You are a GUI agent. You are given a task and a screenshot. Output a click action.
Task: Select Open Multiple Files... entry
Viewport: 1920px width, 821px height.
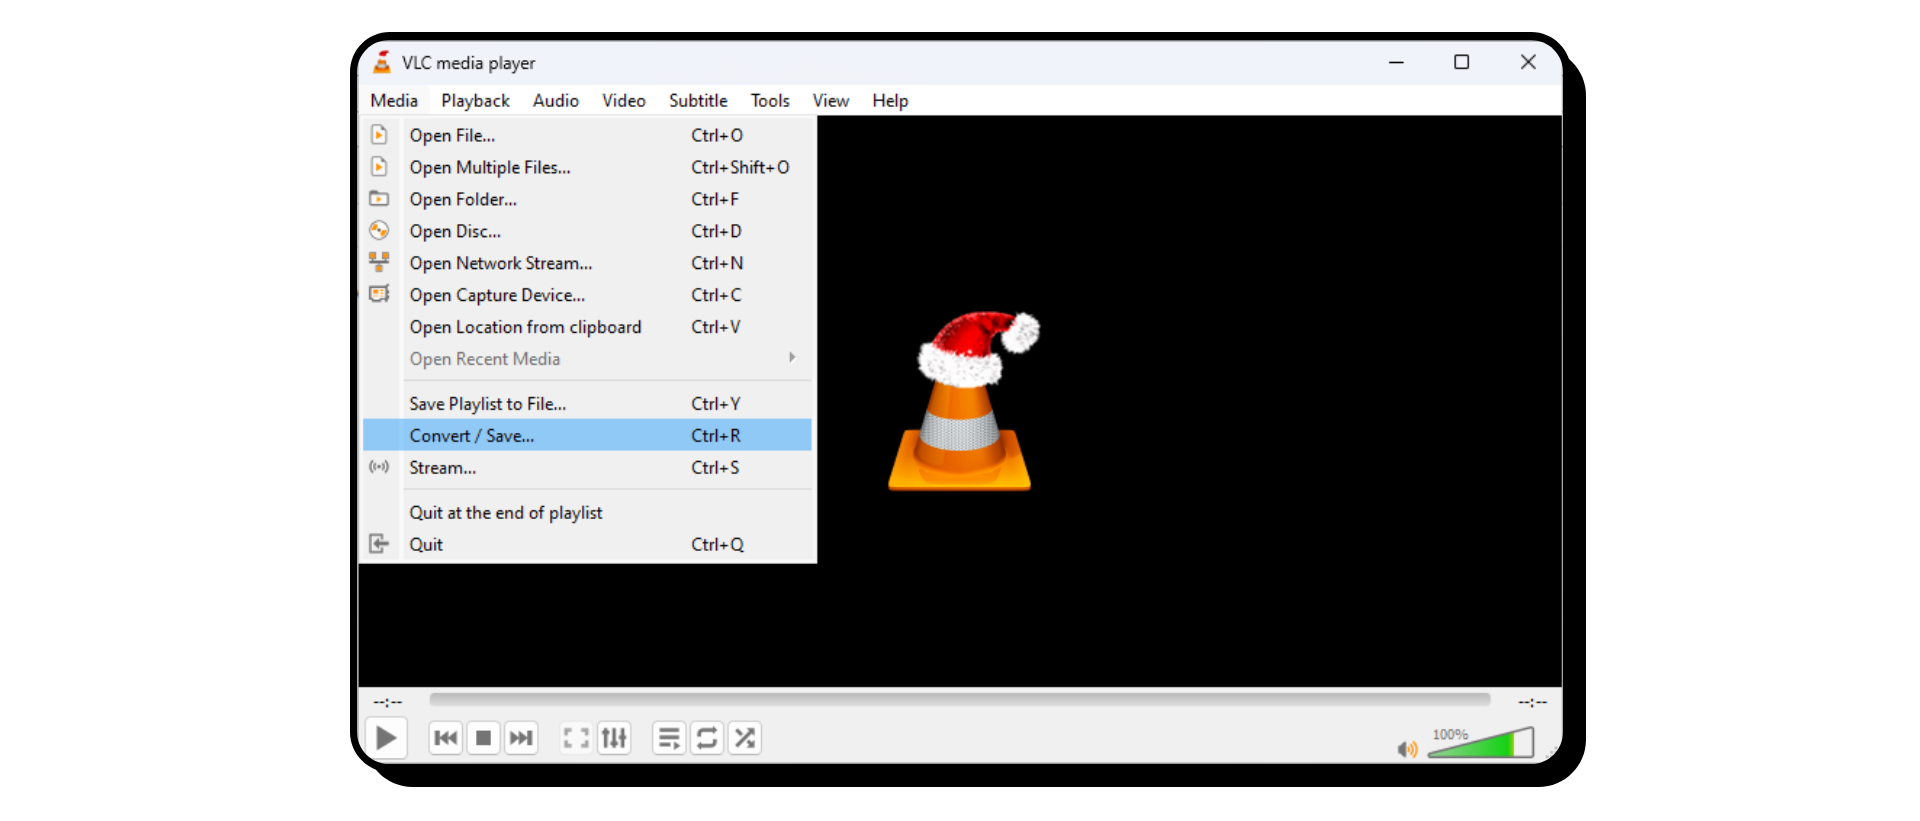tap(587, 167)
